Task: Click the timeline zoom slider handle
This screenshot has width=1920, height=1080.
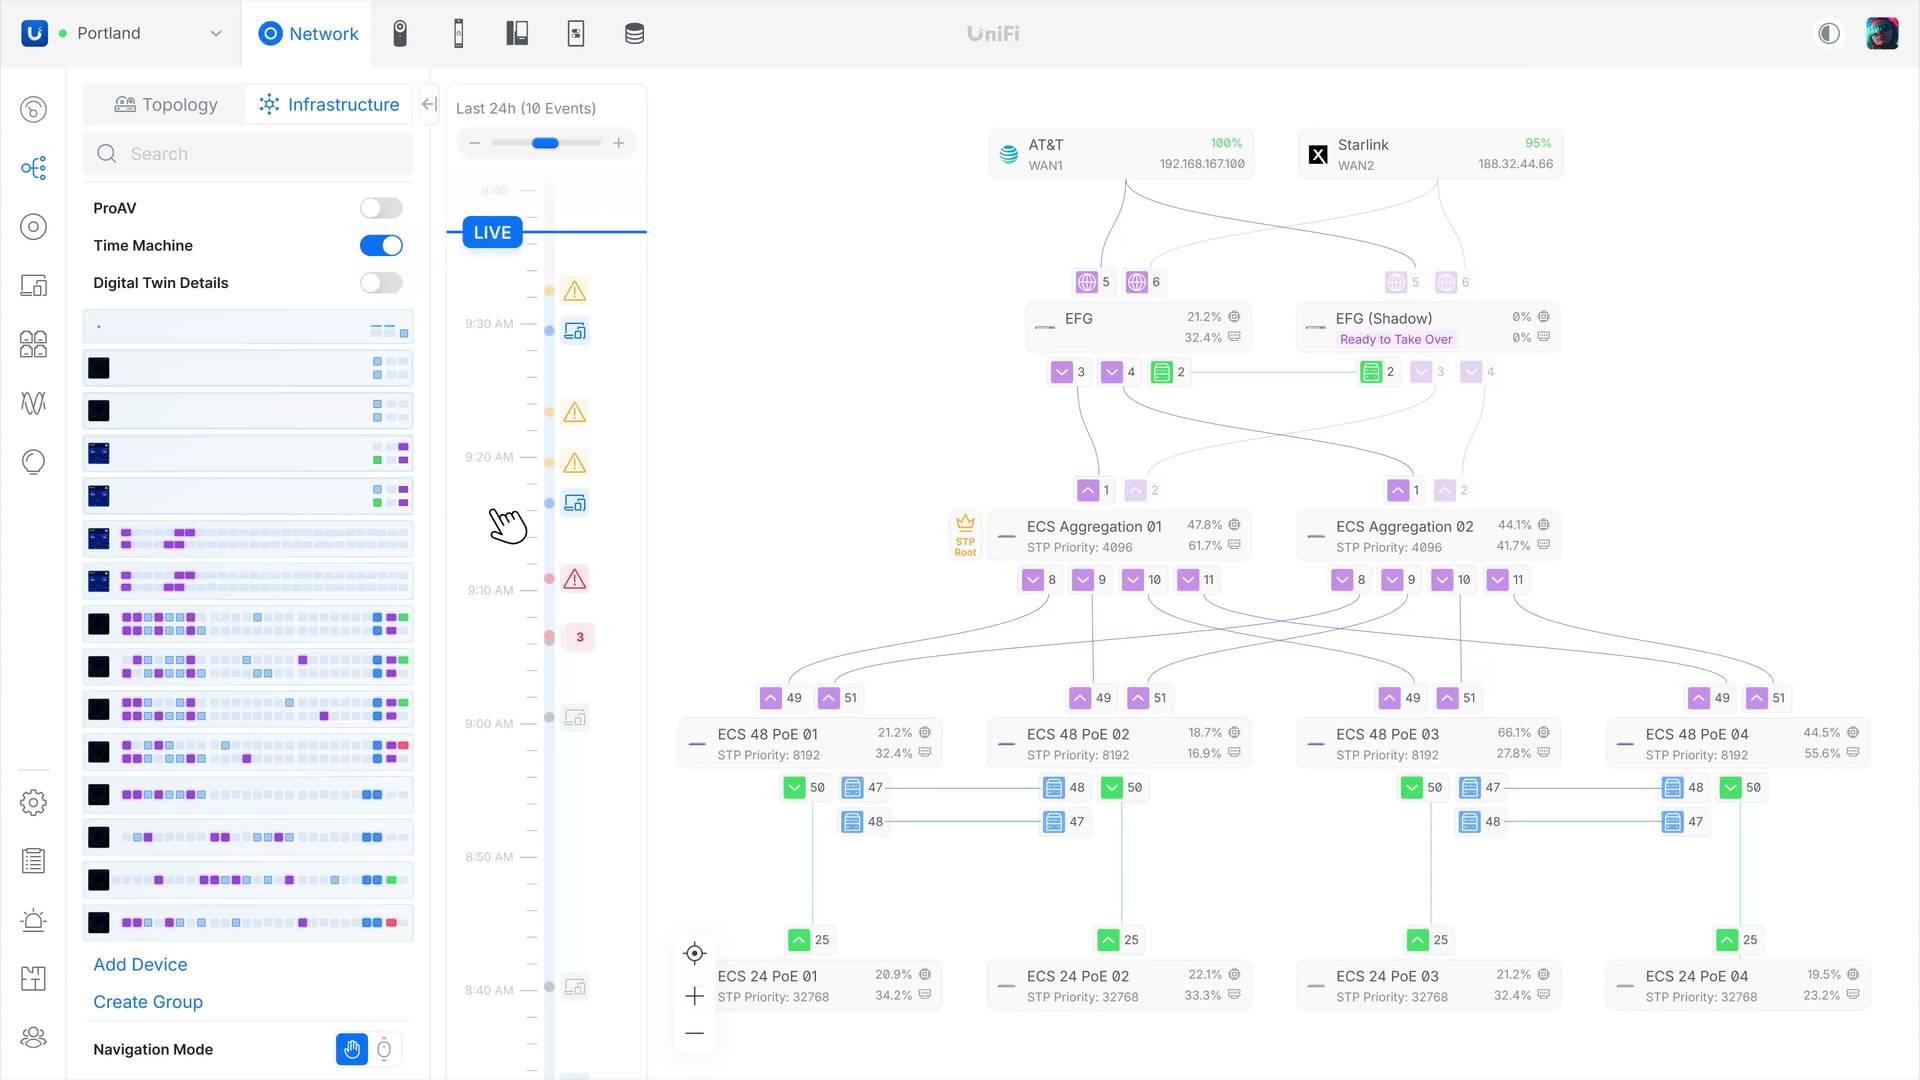Action: point(545,143)
